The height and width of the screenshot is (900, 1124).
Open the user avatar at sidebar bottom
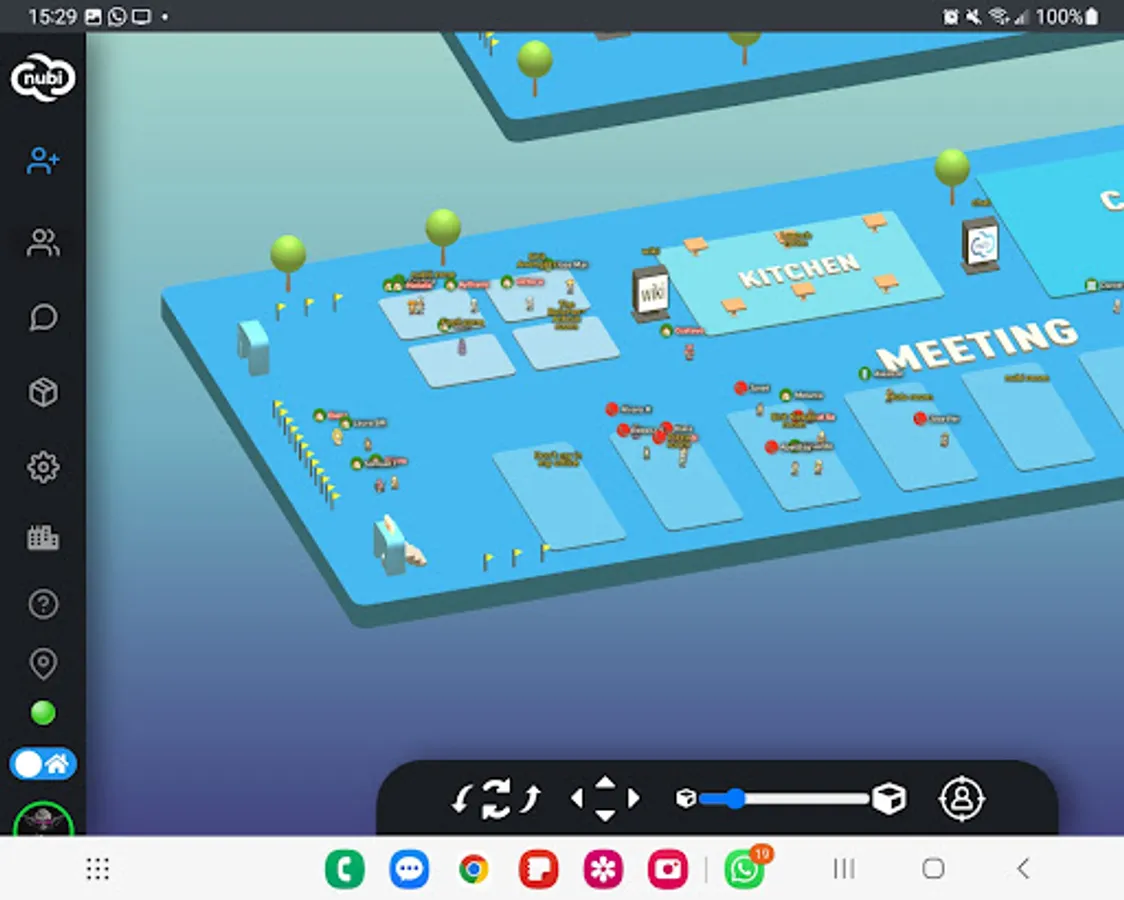[43, 819]
